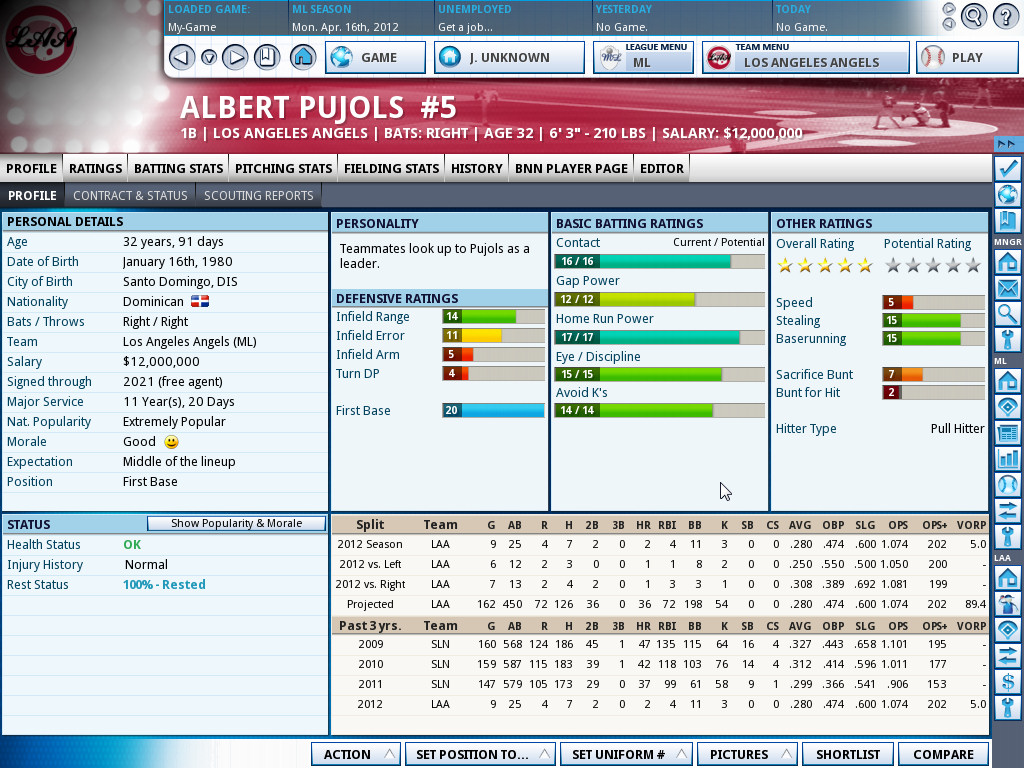The height and width of the screenshot is (768, 1024).
Task: Click the LAA wrench settings icon
Action: (x=1008, y=709)
